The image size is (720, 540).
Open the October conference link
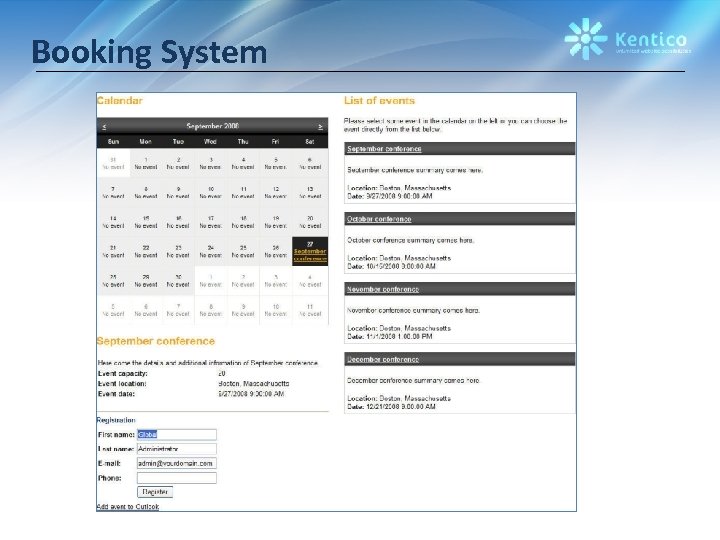pyautogui.click(x=379, y=219)
